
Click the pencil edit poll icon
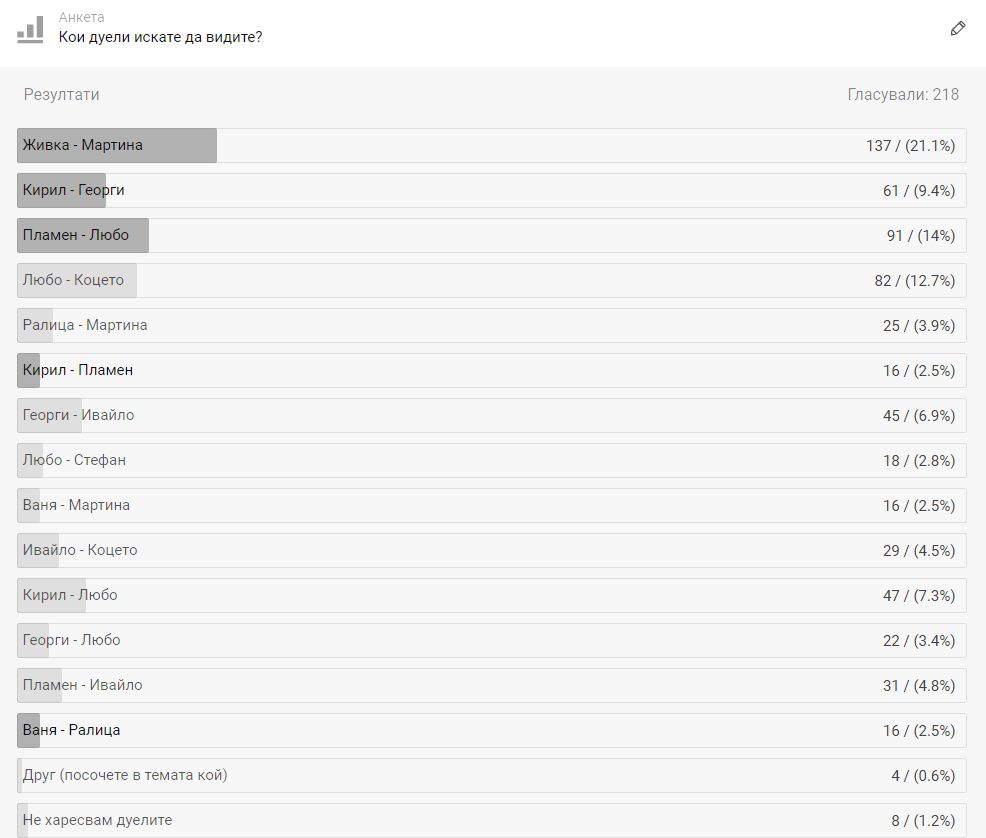(958, 28)
